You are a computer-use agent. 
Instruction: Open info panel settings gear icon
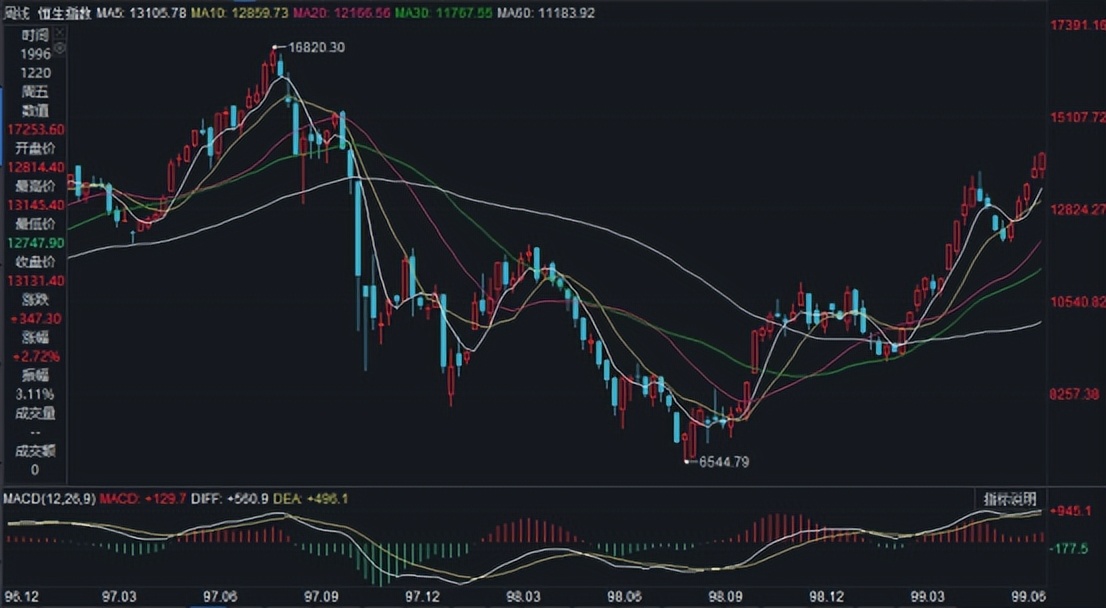point(60,48)
